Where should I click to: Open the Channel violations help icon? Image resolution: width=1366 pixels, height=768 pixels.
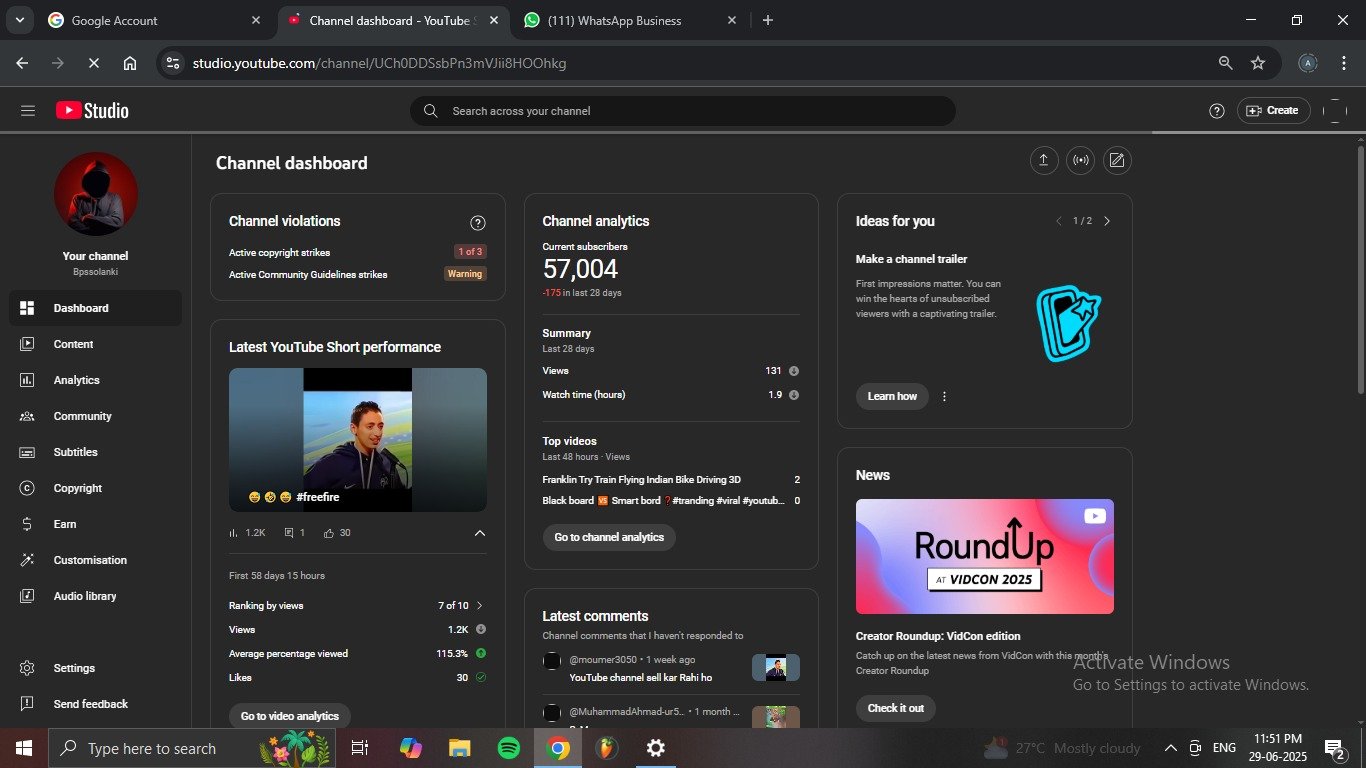[478, 223]
